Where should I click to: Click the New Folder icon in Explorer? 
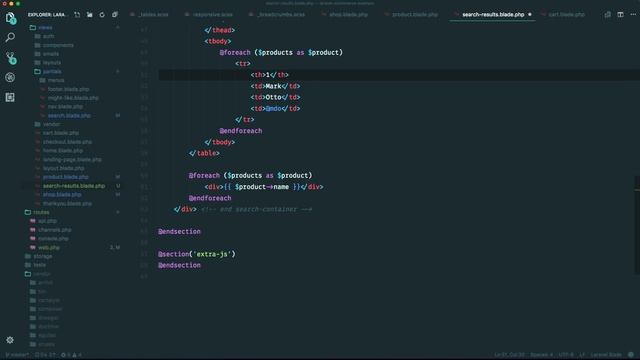coord(89,15)
